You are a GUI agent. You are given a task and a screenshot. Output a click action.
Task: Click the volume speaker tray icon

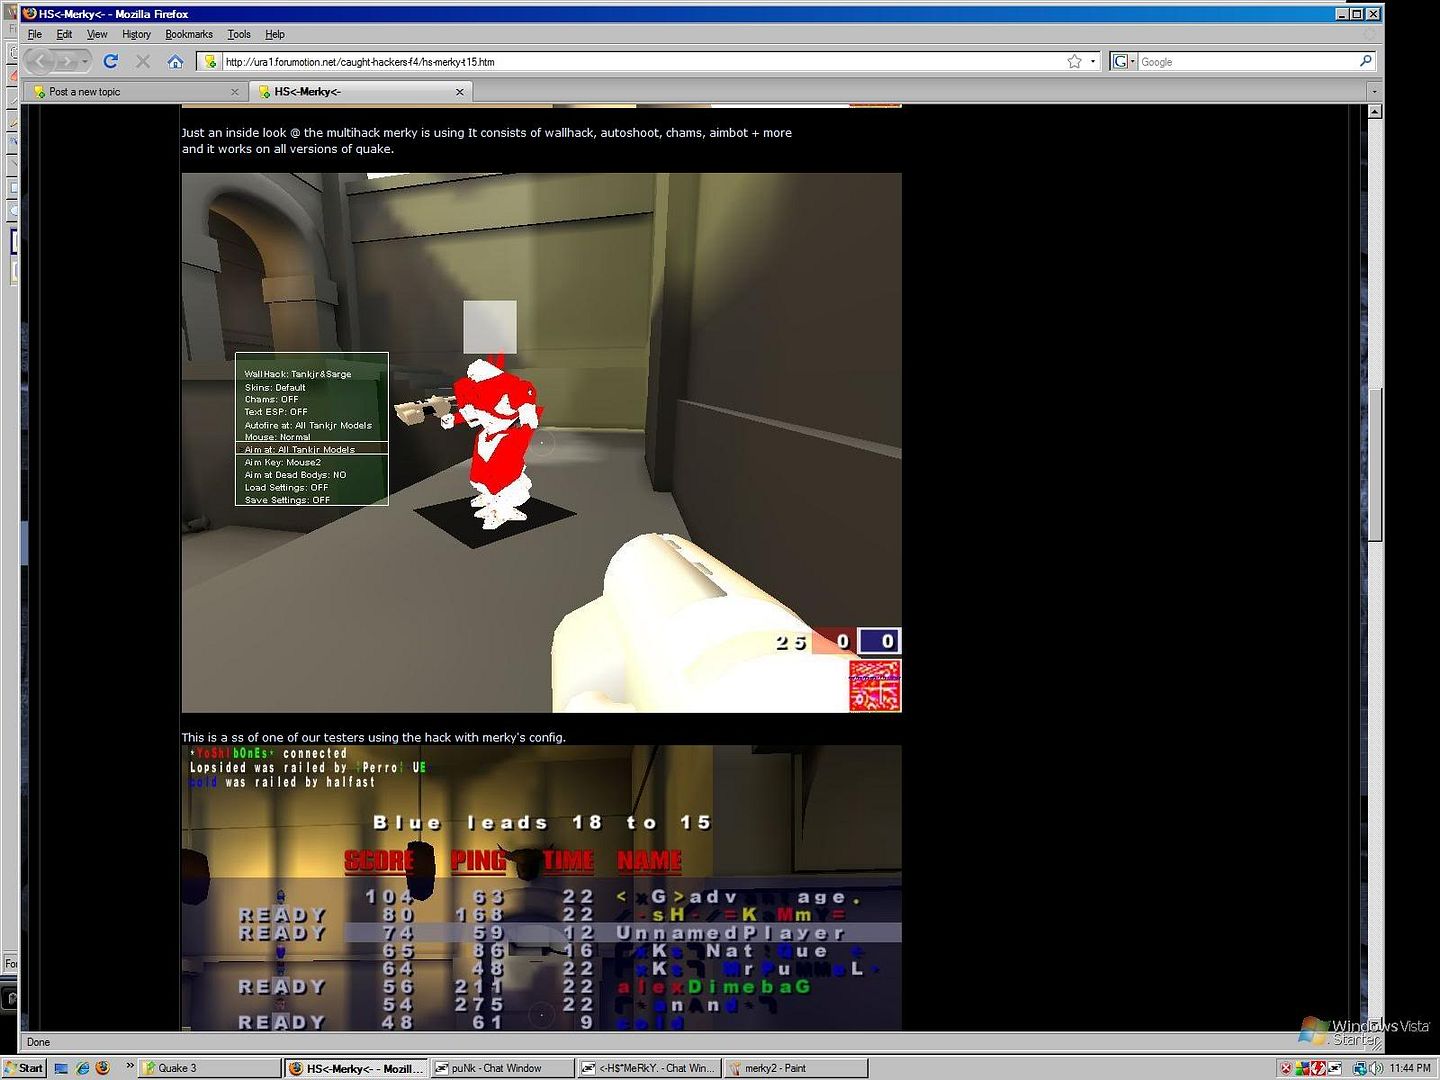[x=1376, y=1068]
